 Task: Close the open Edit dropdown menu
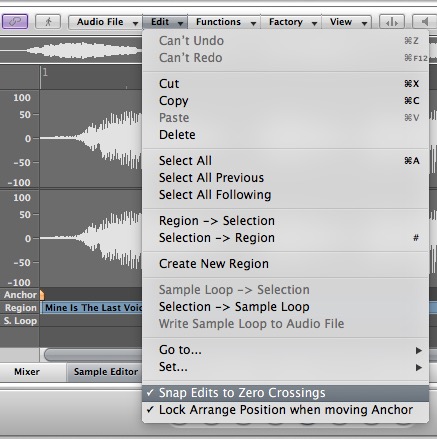coord(165,22)
